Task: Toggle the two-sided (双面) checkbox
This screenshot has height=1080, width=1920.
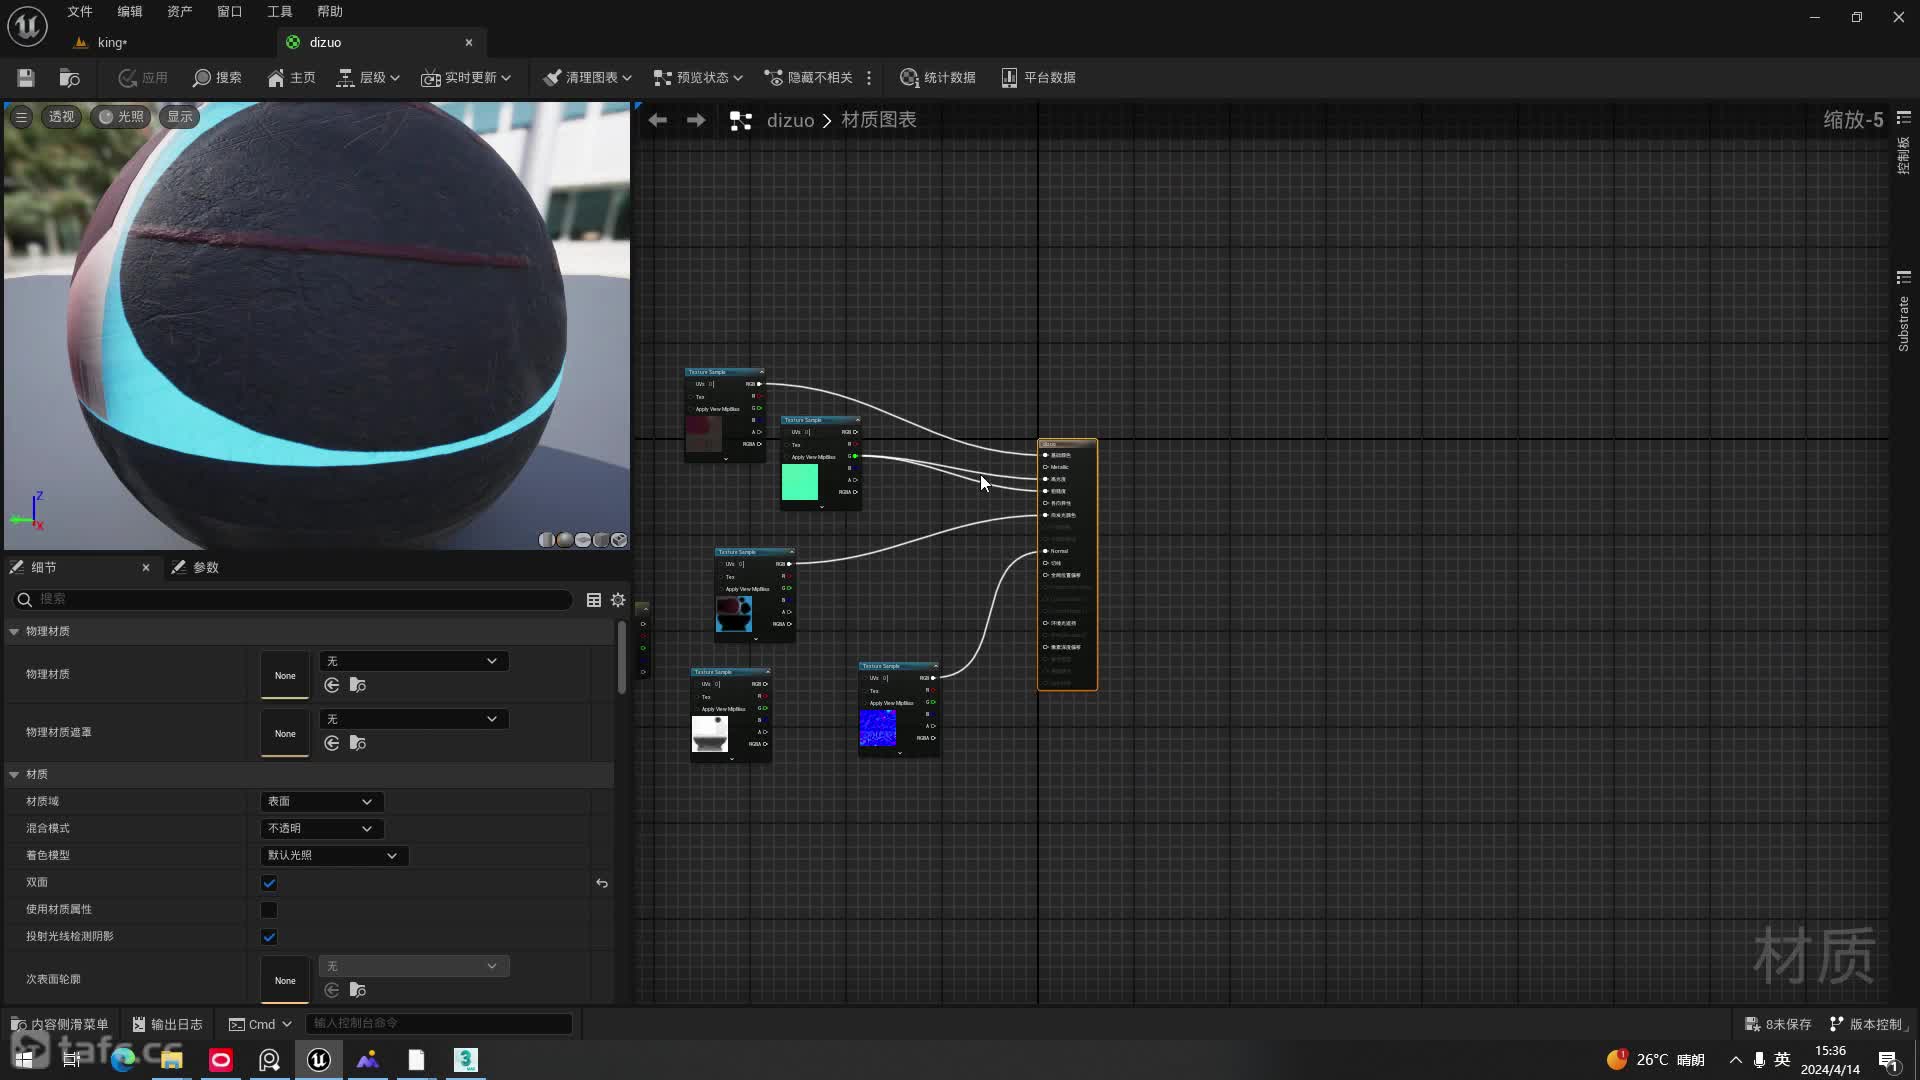Action: [x=269, y=883]
